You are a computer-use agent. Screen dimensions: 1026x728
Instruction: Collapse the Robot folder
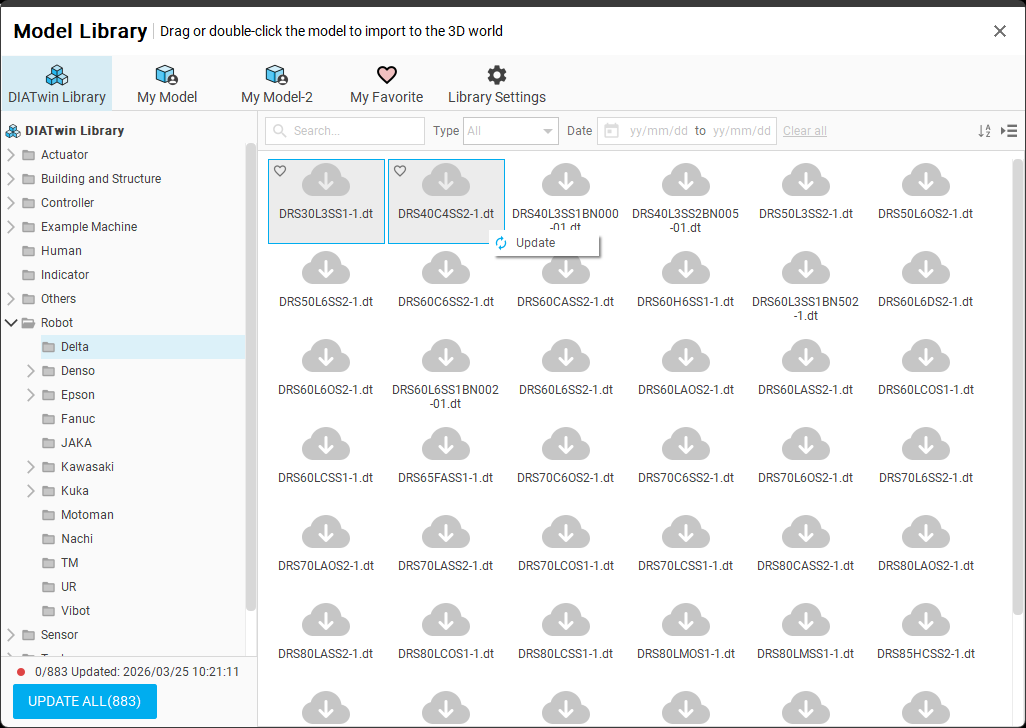tap(11, 322)
